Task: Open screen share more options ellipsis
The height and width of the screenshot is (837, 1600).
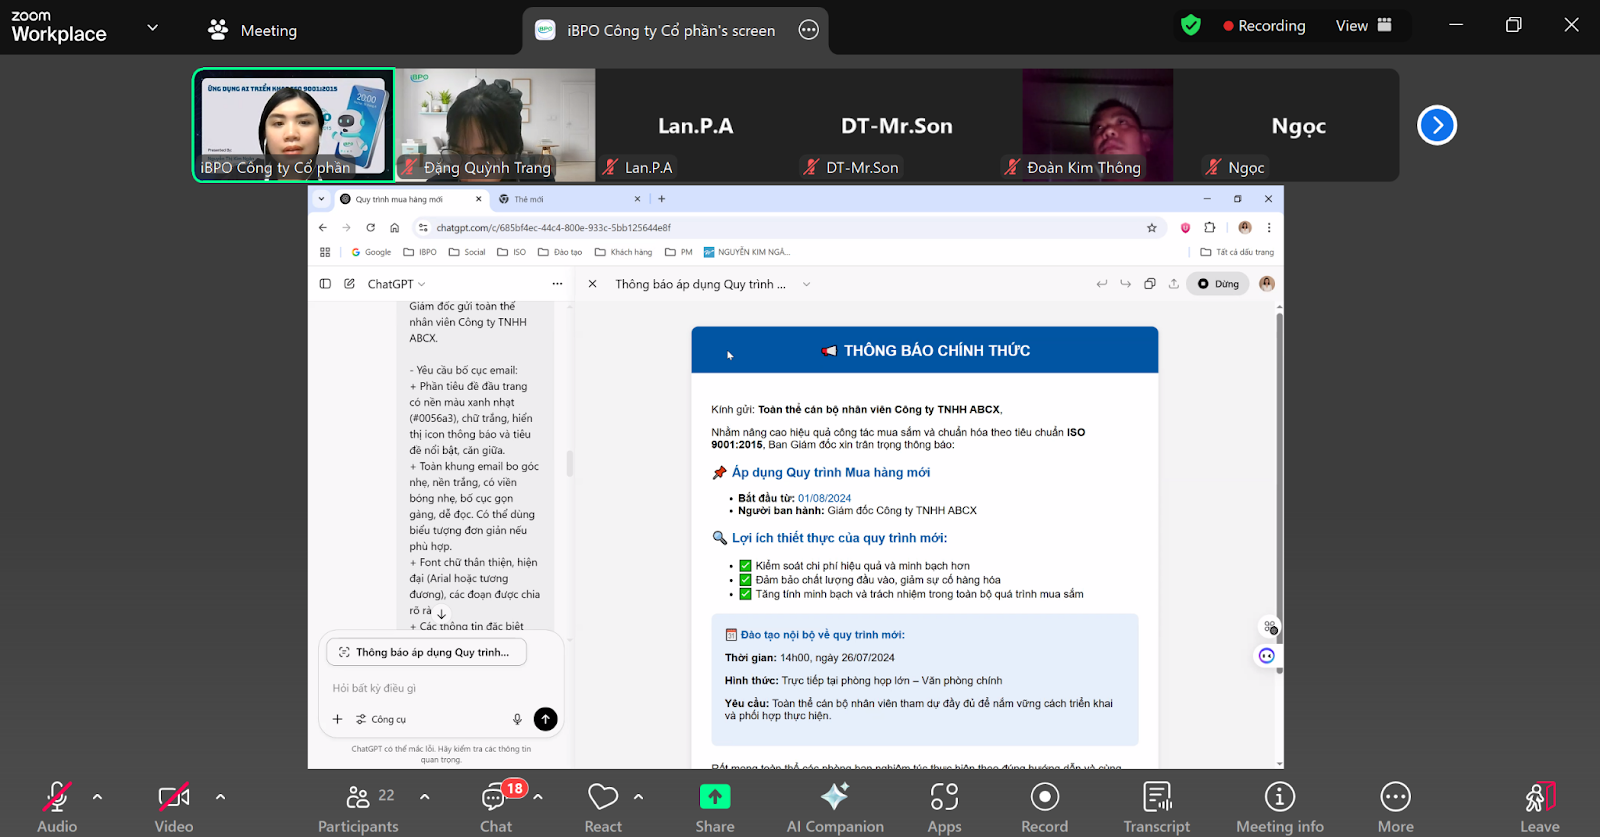Action: pyautogui.click(x=808, y=30)
